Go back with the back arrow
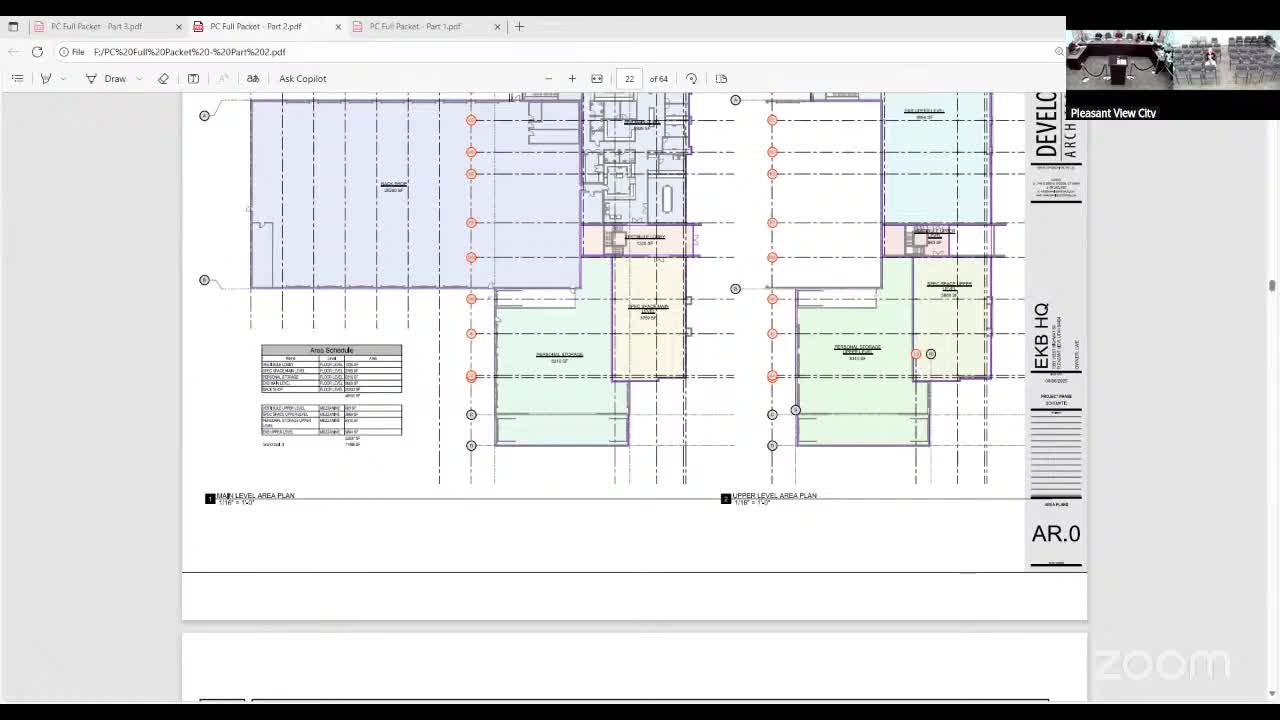The image size is (1280, 720). [12, 52]
